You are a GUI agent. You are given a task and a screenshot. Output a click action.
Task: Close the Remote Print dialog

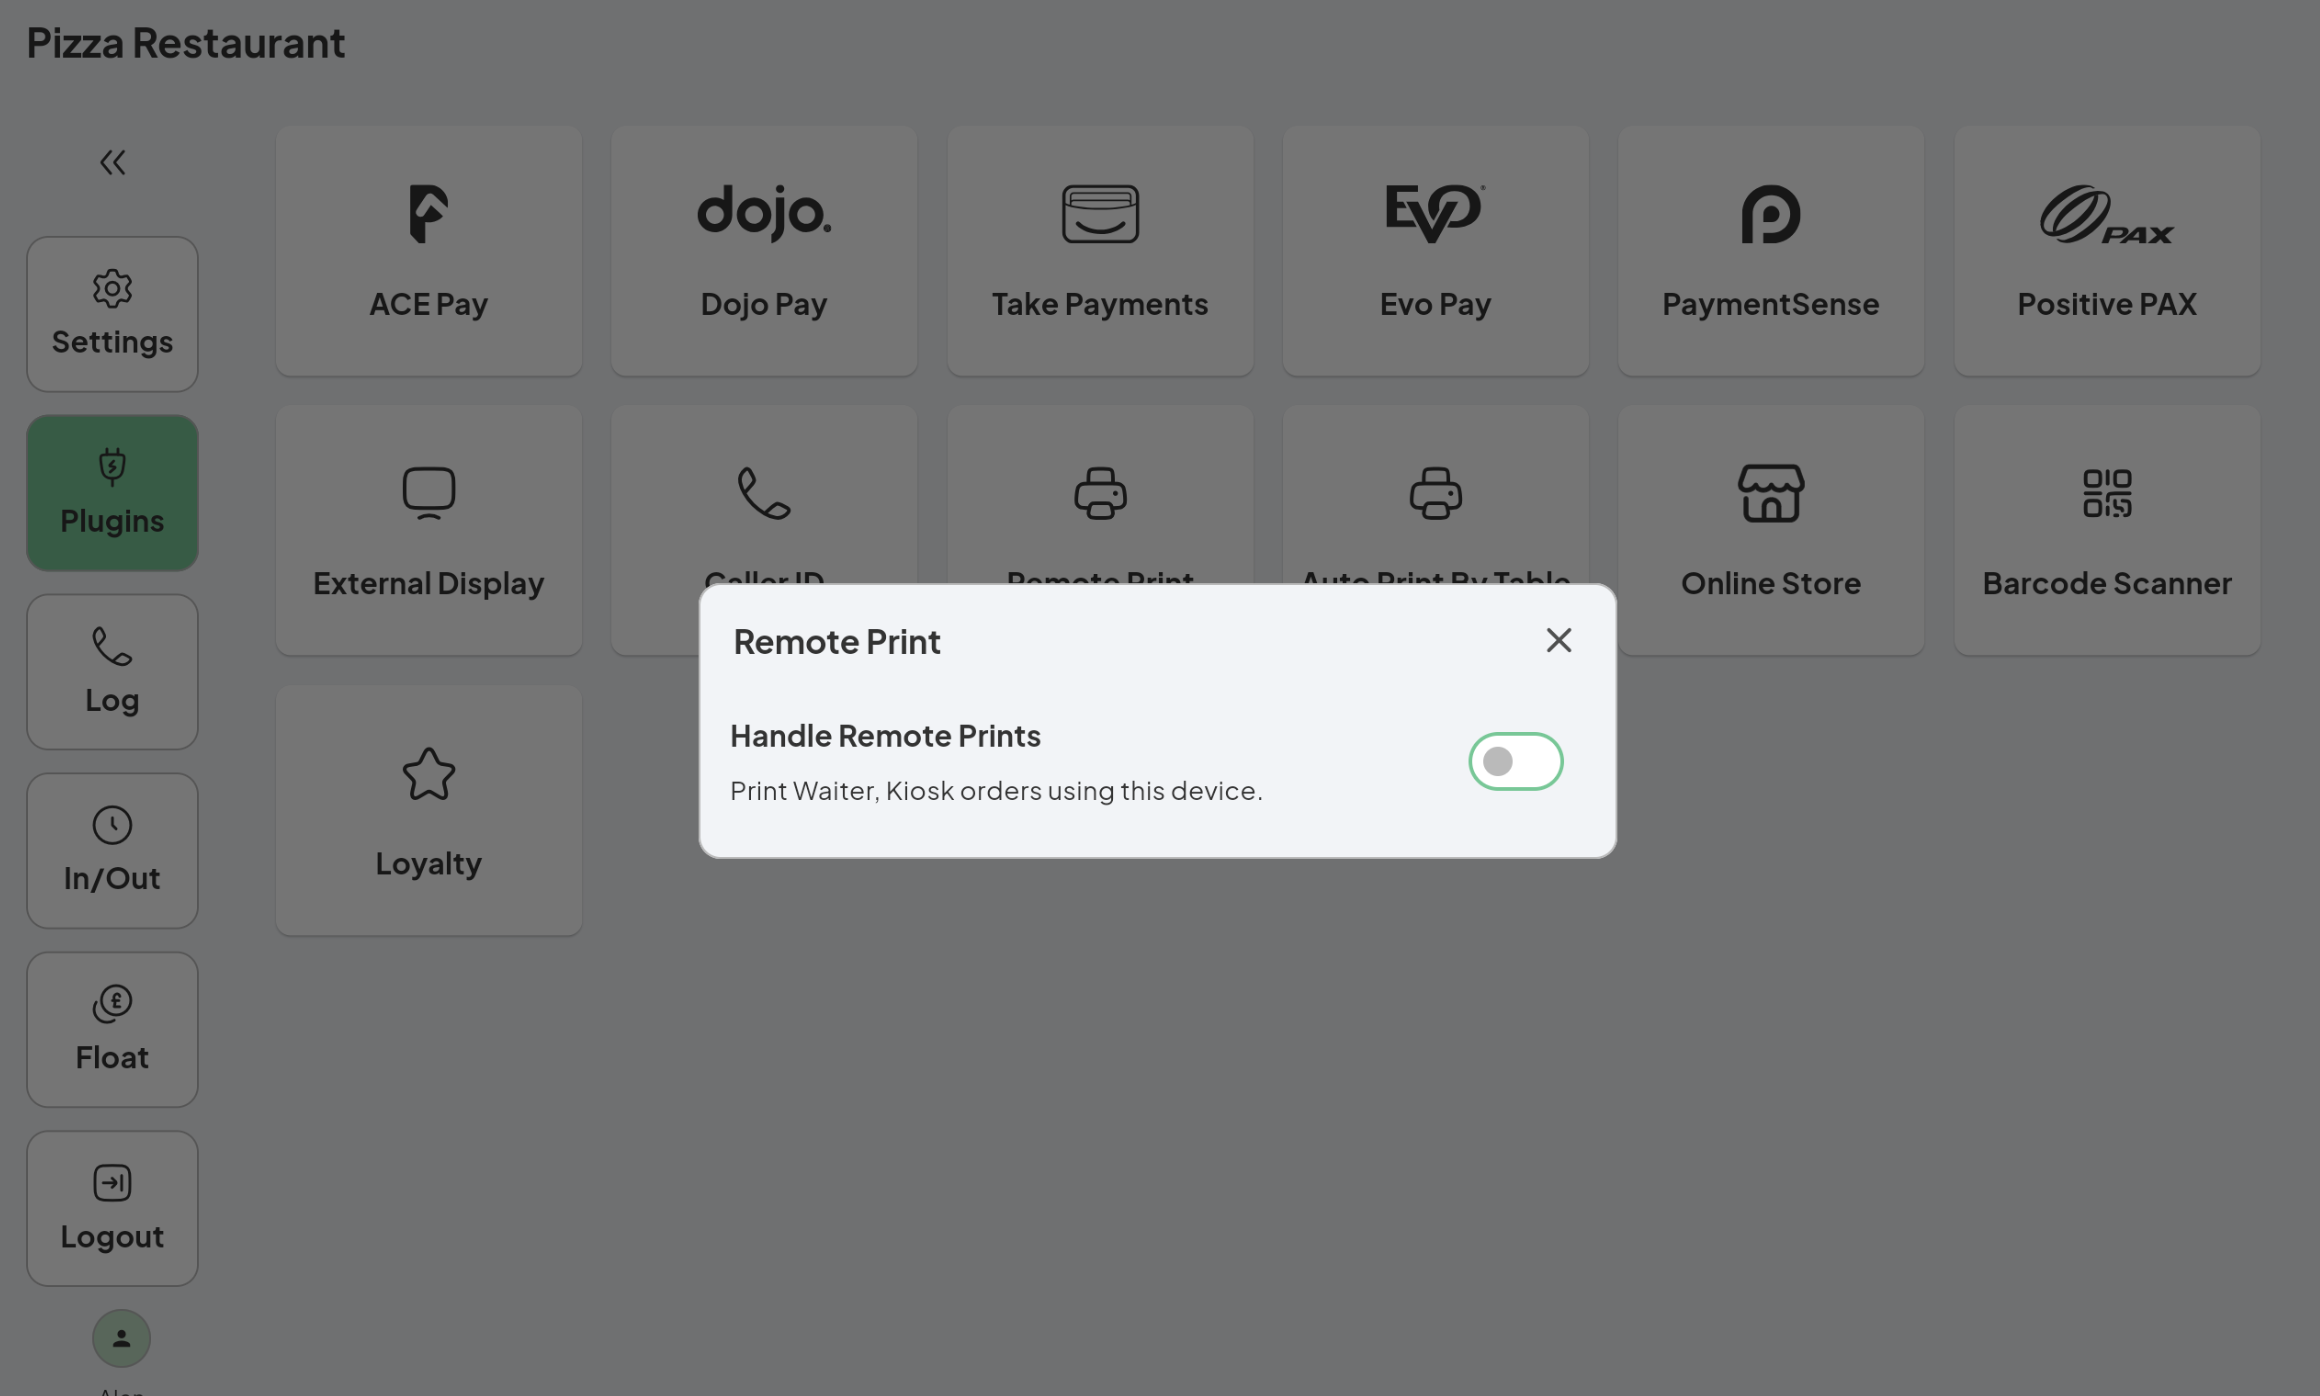[1558, 640]
